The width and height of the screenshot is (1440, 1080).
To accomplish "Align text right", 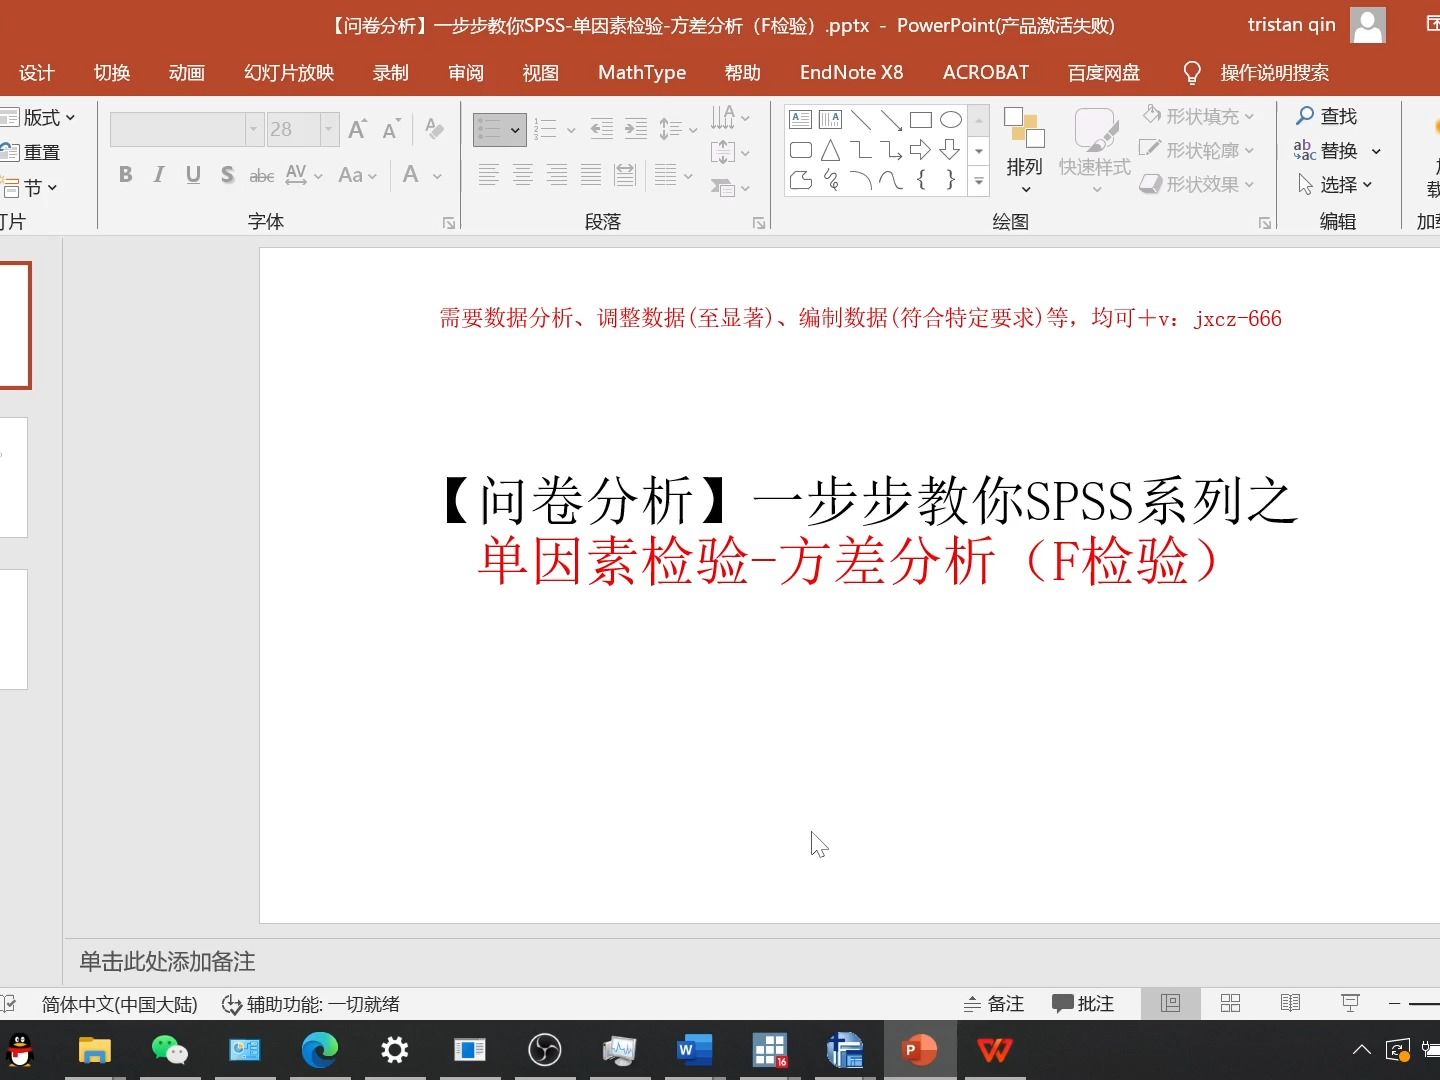I will (556, 175).
